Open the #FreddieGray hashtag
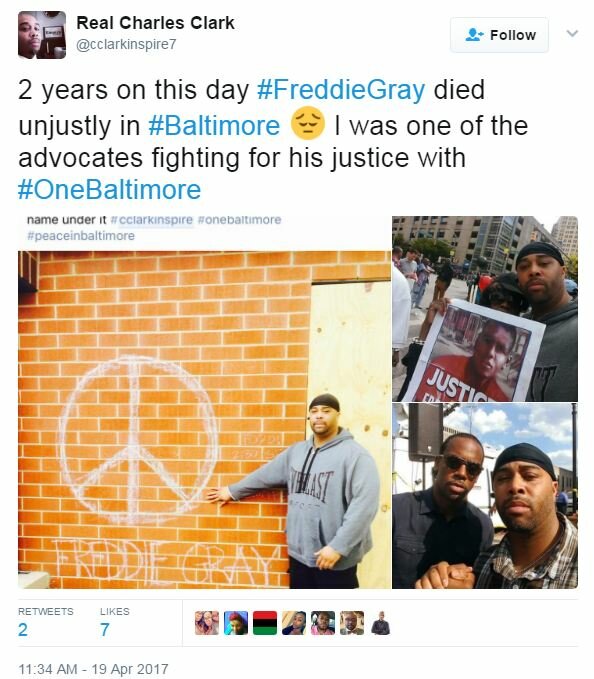This screenshot has width=594, height=679. 341,90
